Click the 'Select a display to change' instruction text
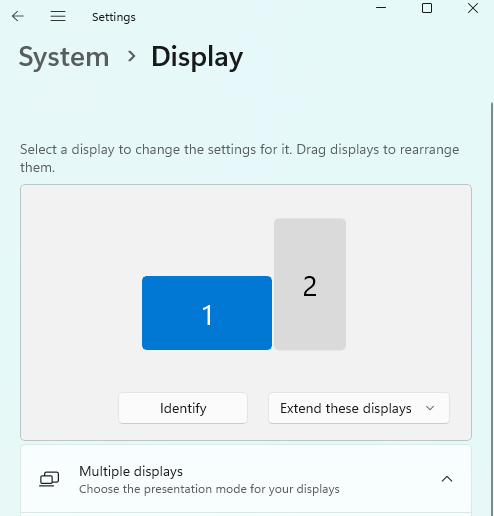This screenshot has width=494, height=516. (239, 158)
